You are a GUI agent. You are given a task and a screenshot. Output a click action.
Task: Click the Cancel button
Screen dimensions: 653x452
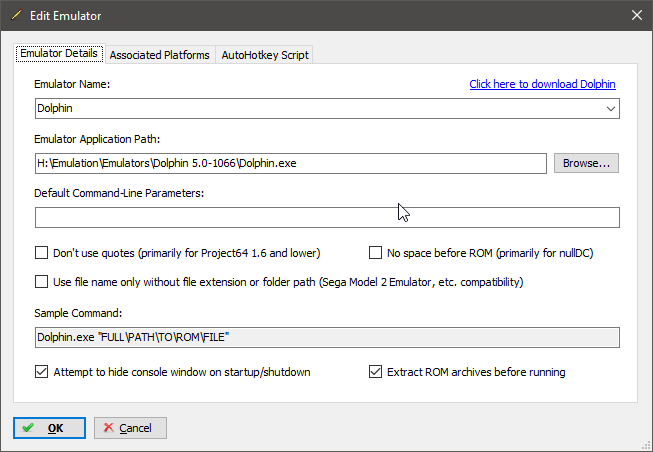click(130, 428)
